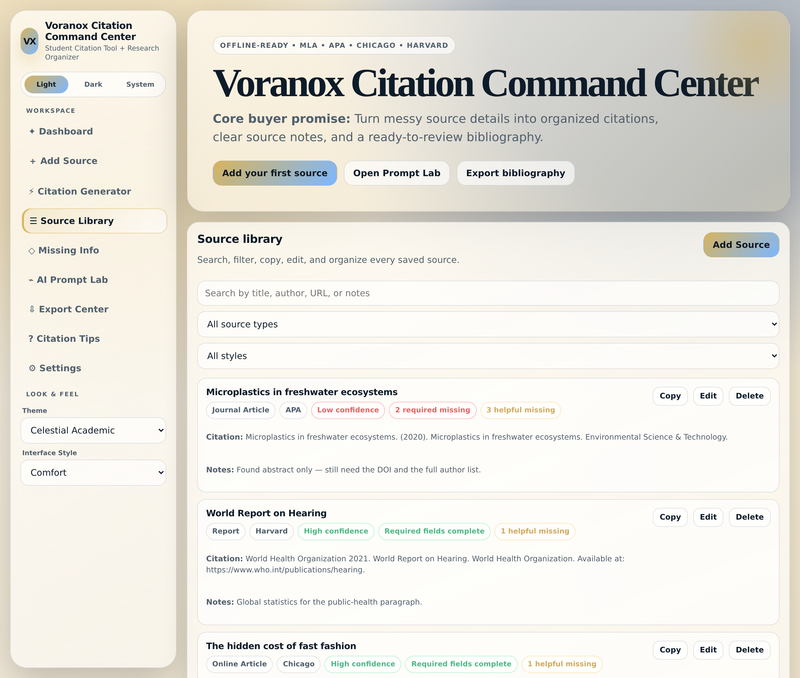The image size is (800, 678).
Task: Click the Microplastics in freshwater ecosystems title
Action: point(302,392)
